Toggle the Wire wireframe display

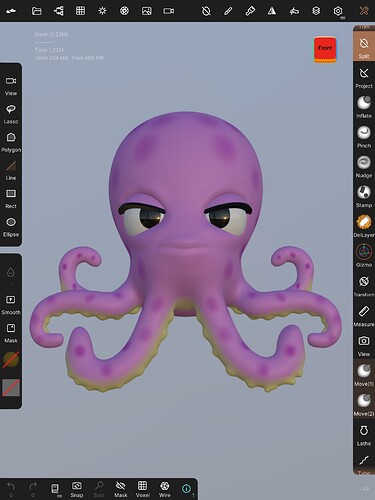tap(164, 489)
